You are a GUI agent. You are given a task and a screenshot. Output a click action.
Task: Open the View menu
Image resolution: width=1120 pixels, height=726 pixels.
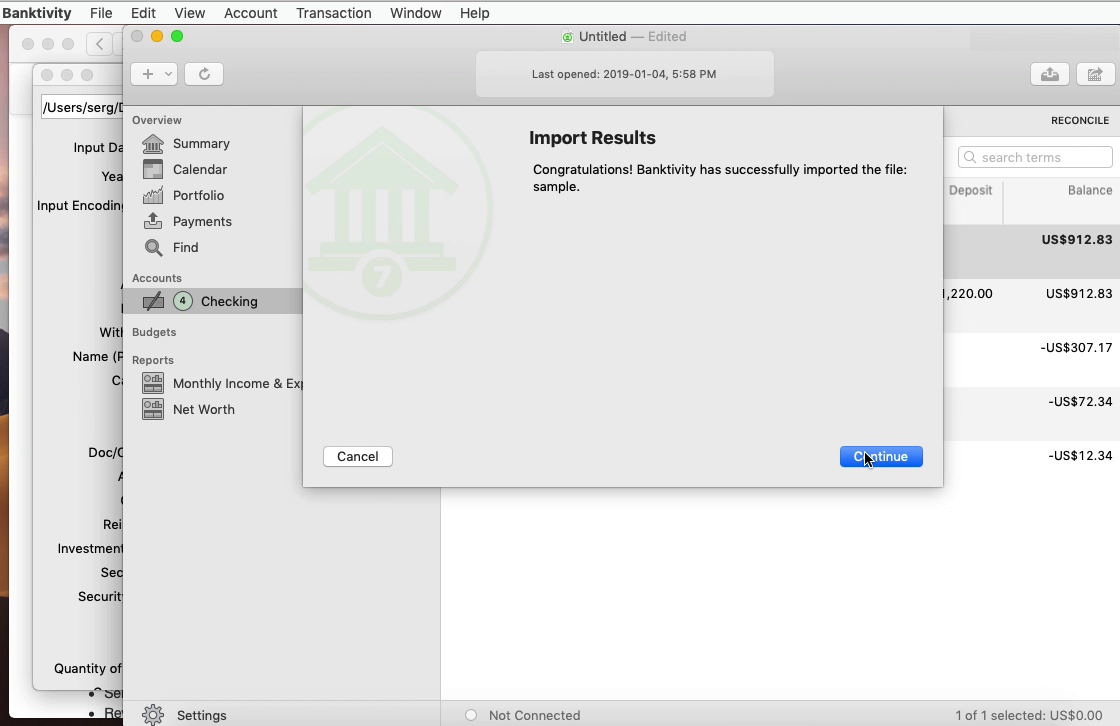[x=189, y=13]
